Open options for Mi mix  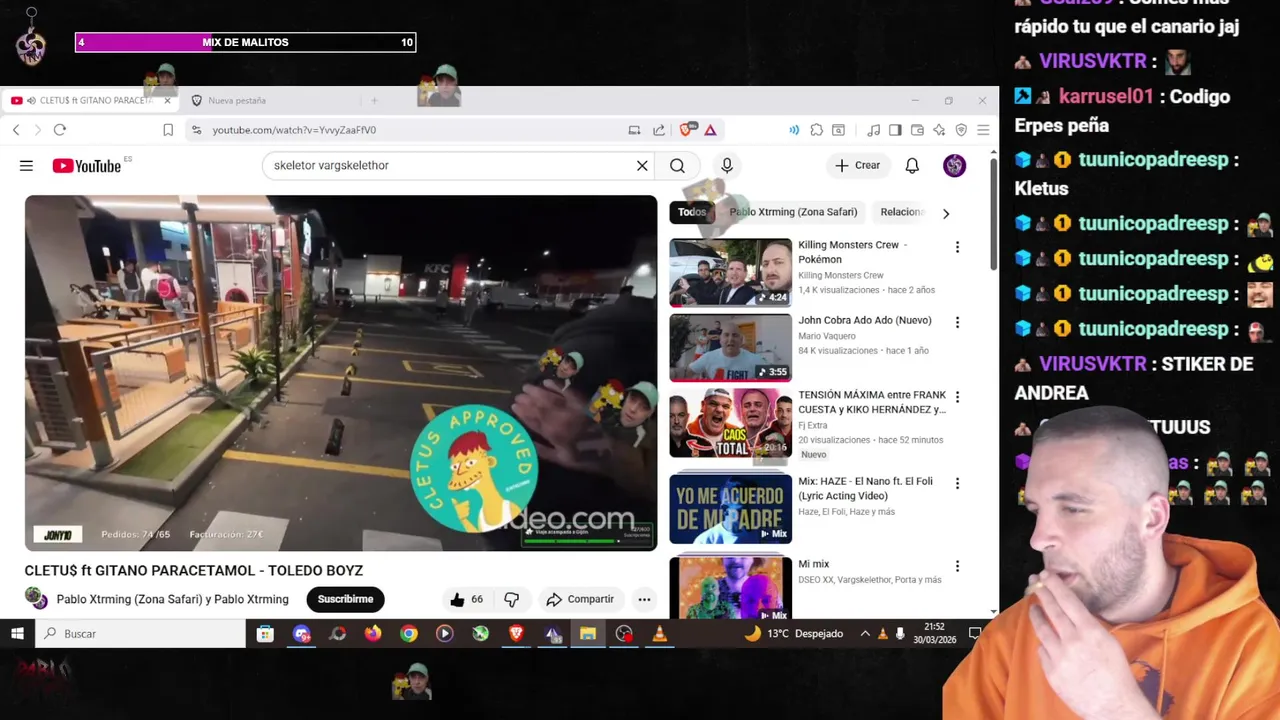pyautogui.click(x=957, y=566)
